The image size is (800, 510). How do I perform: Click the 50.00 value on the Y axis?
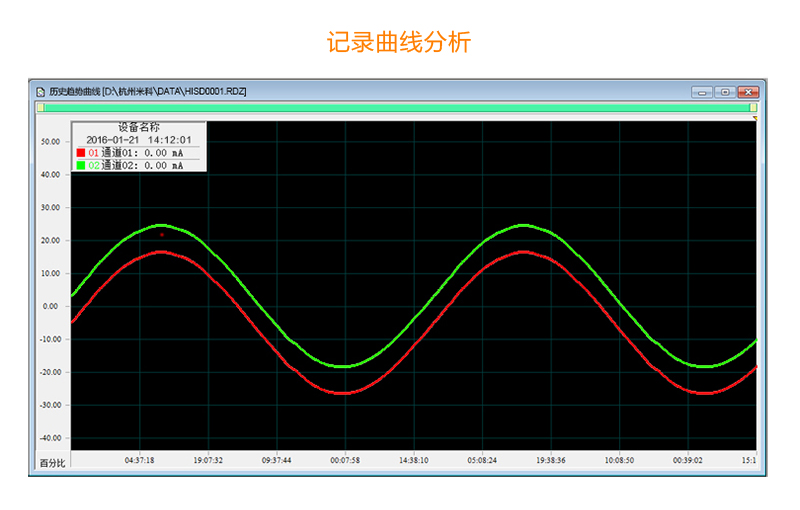(50, 142)
